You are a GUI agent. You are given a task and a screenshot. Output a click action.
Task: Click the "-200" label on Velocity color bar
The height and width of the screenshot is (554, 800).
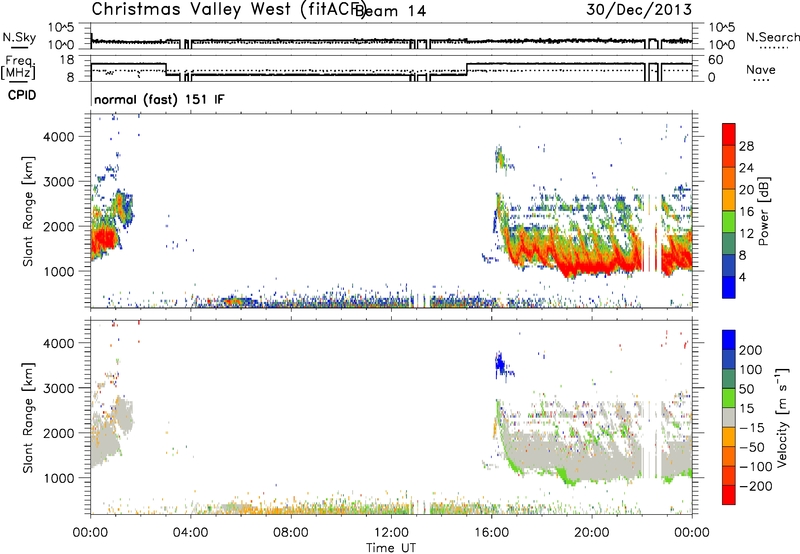pyautogui.click(x=756, y=486)
